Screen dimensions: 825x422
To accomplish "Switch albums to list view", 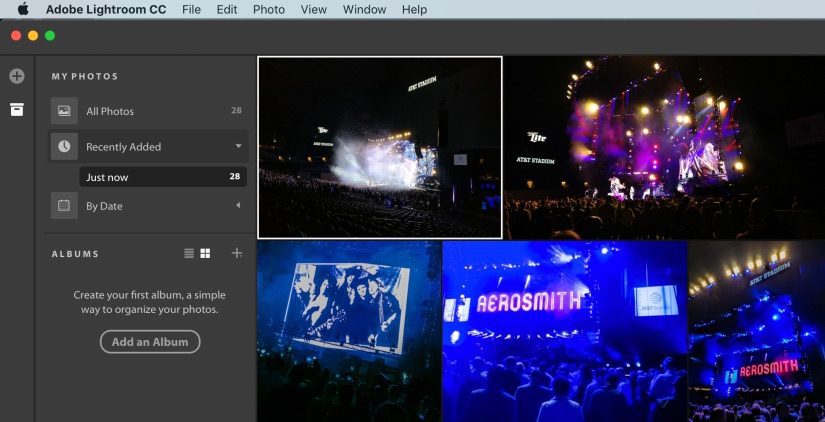I will (189, 254).
